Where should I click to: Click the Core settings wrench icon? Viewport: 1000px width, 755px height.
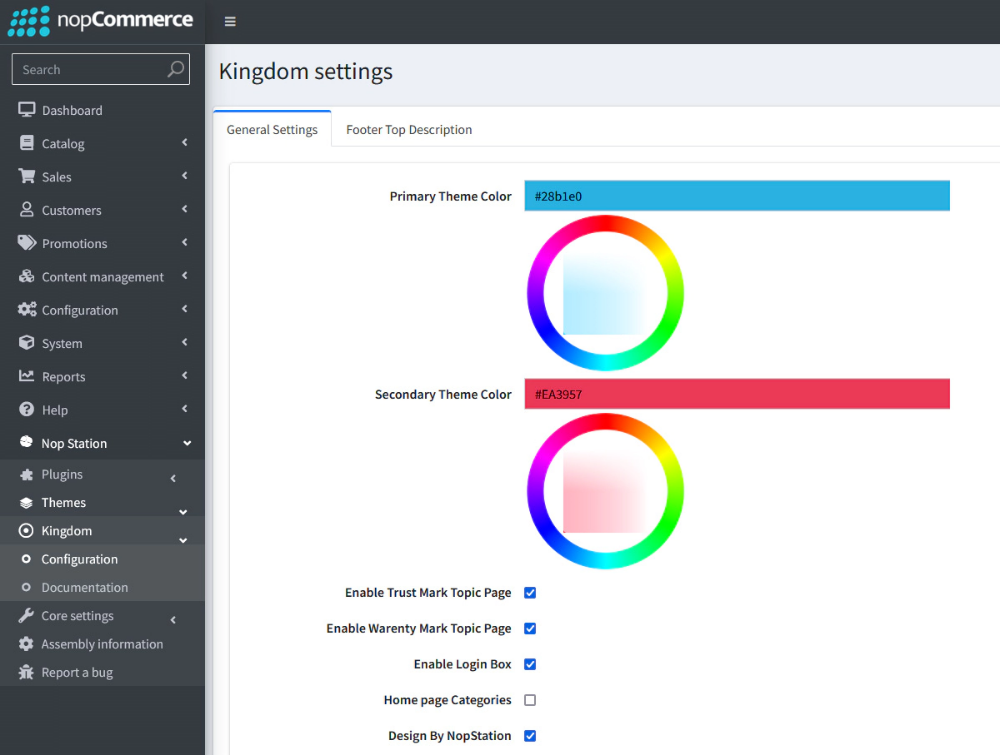[x=24, y=615]
